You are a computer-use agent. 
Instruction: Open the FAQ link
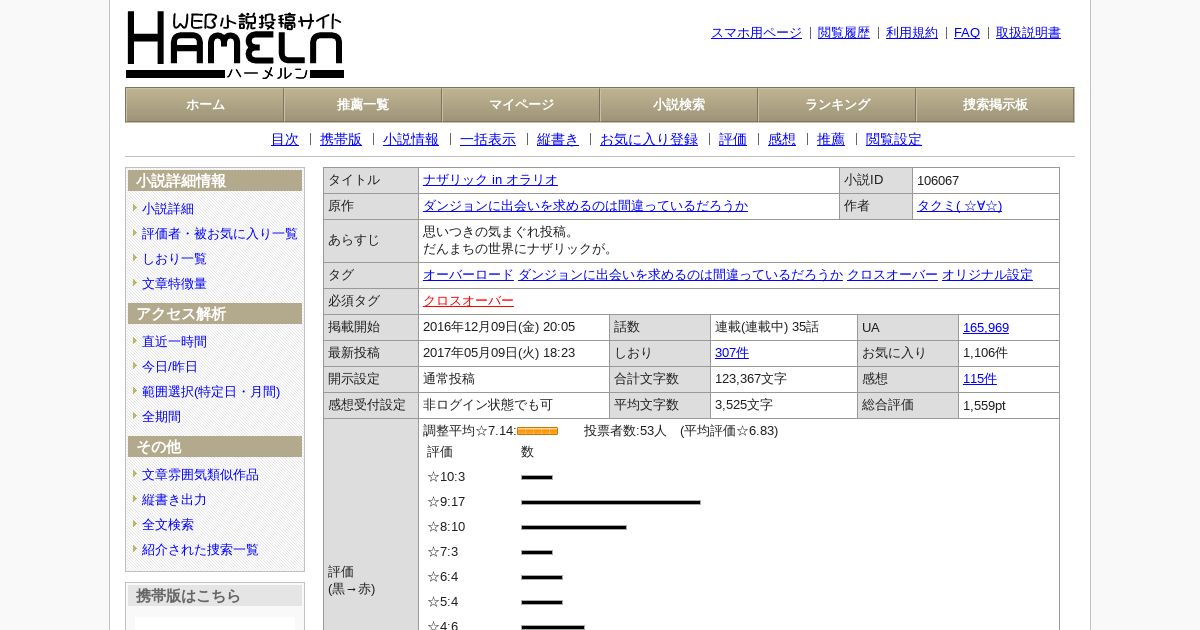[967, 33]
